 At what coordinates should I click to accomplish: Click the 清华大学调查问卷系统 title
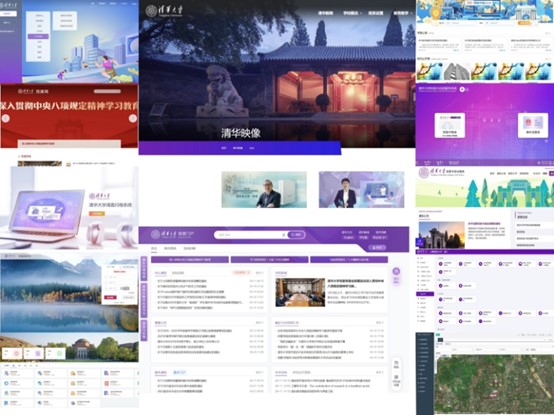click(110, 205)
